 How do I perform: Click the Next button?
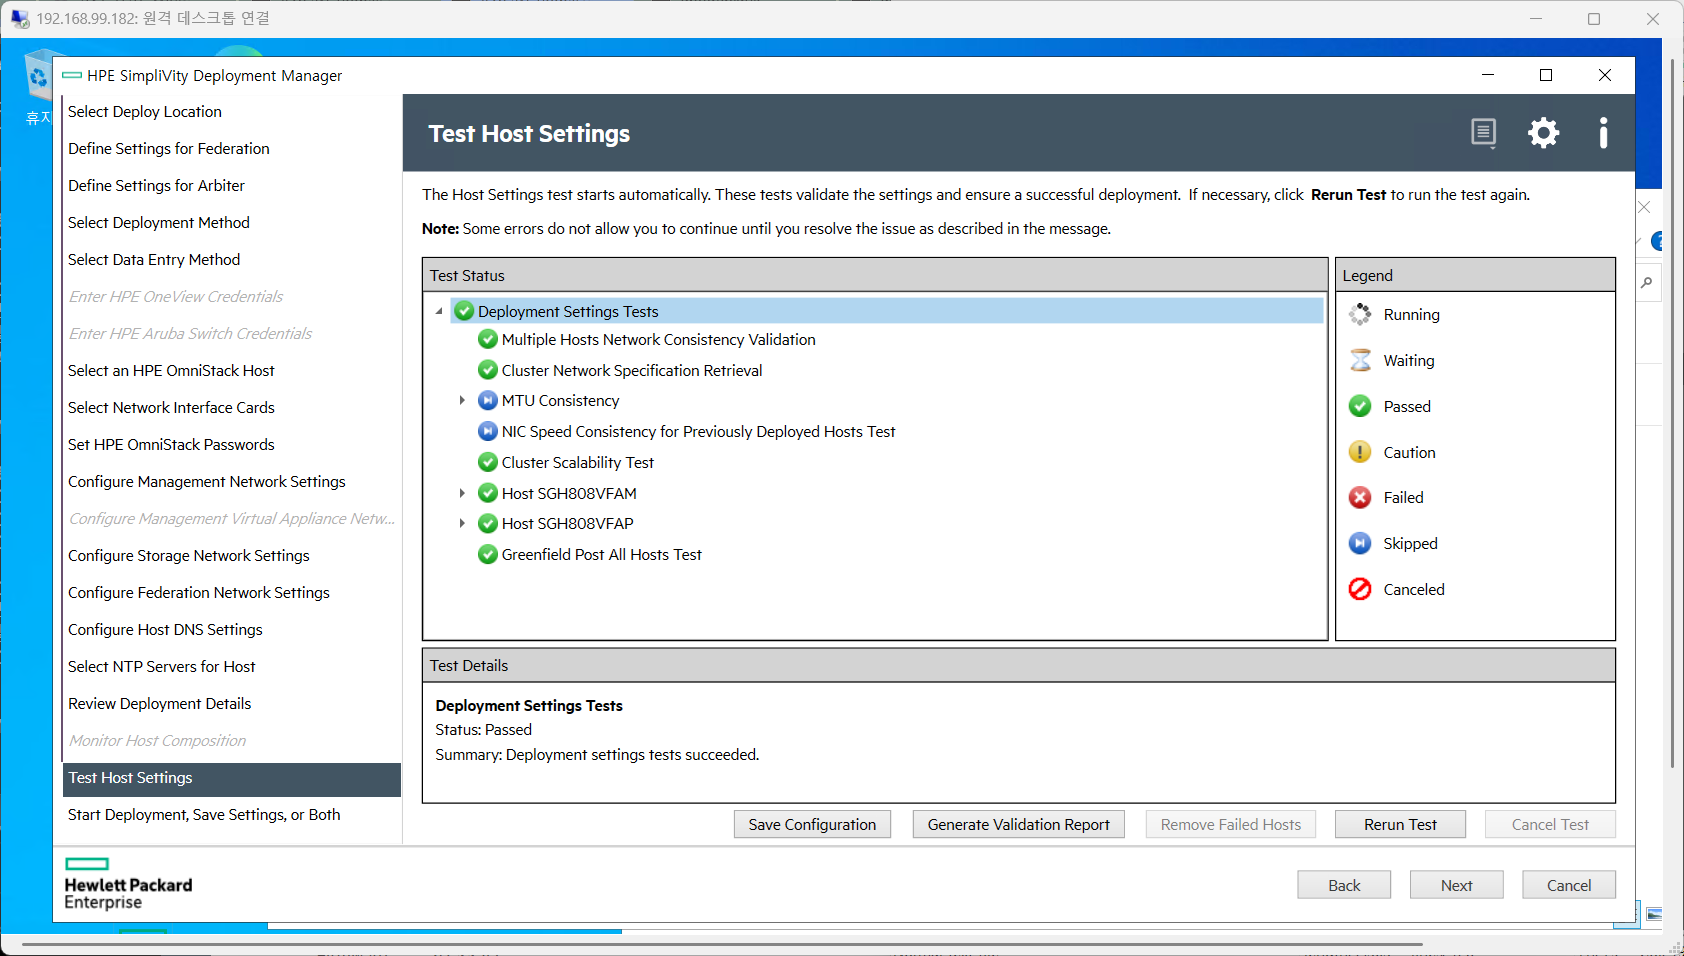click(1456, 885)
